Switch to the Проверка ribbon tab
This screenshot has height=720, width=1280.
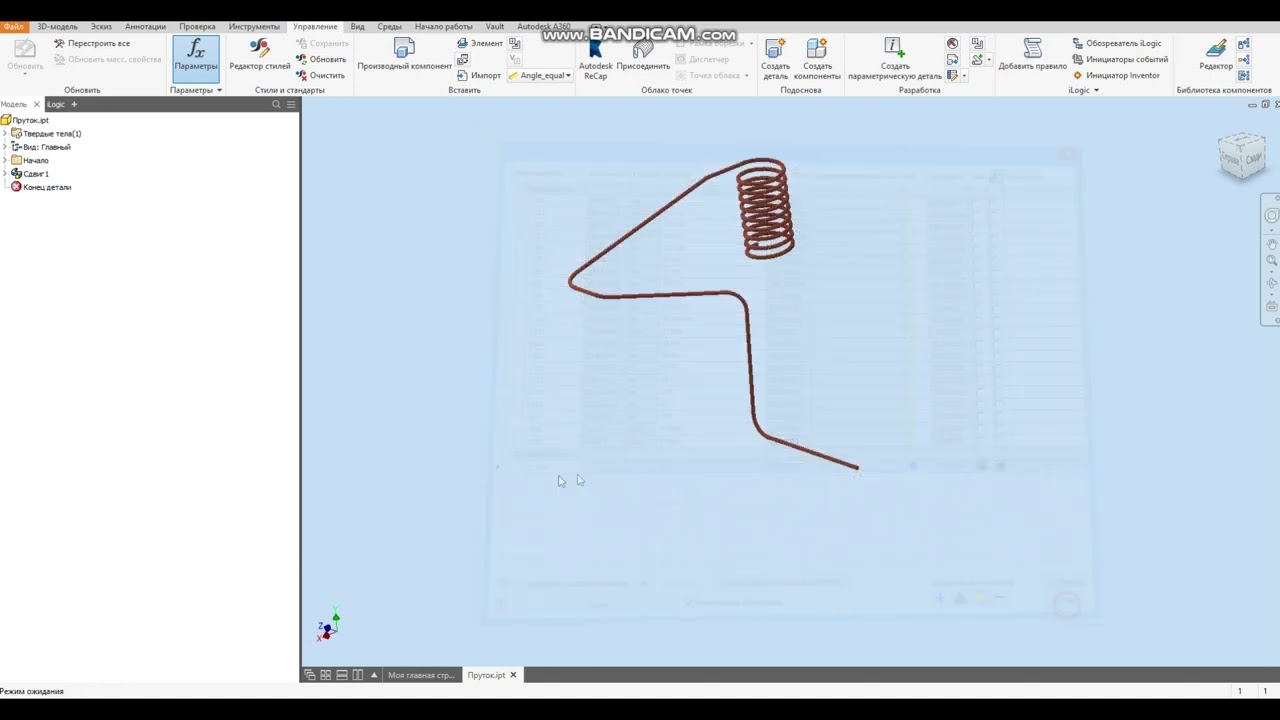click(197, 26)
